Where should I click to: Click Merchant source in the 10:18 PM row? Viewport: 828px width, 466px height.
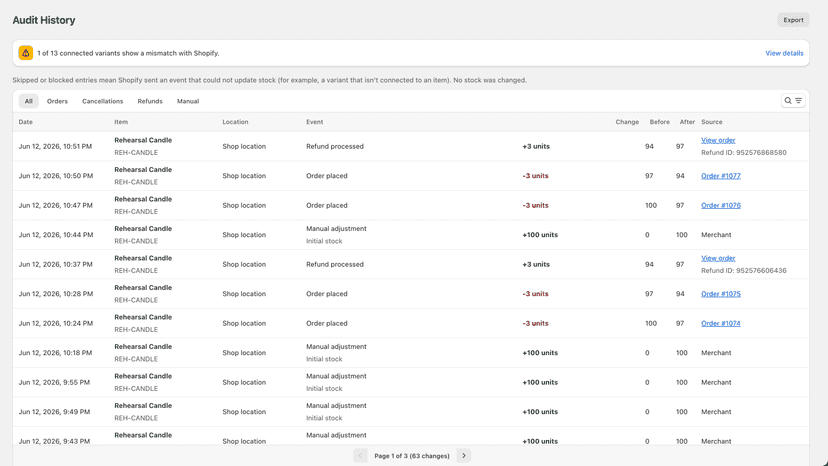click(x=716, y=353)
